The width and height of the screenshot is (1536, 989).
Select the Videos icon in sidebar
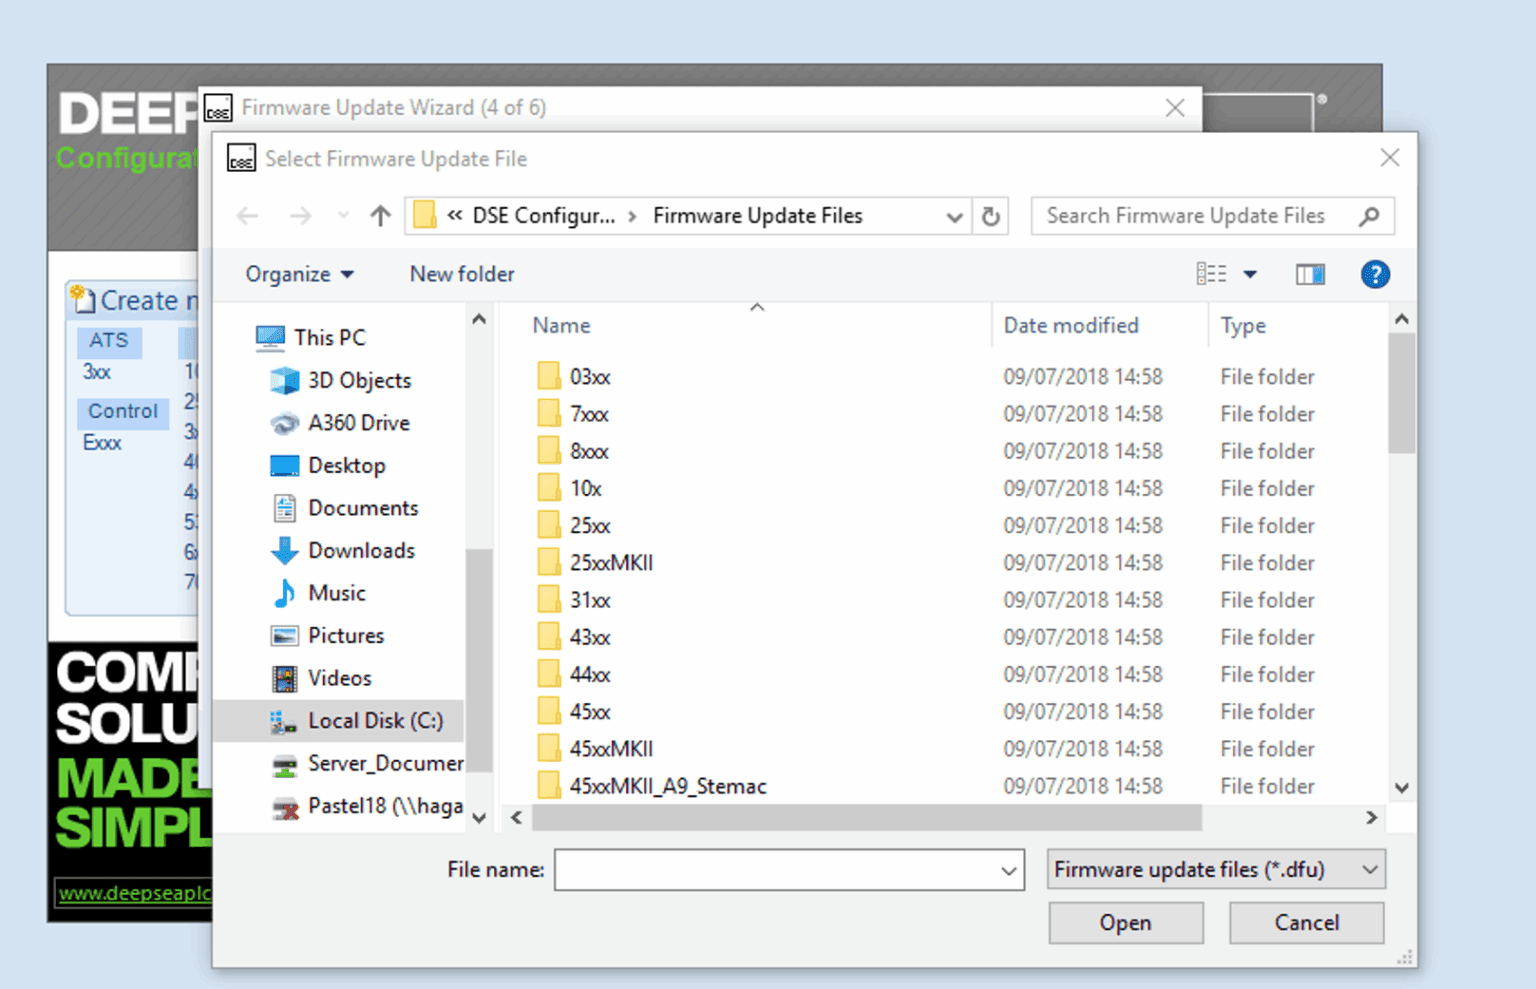click(284, 678)
